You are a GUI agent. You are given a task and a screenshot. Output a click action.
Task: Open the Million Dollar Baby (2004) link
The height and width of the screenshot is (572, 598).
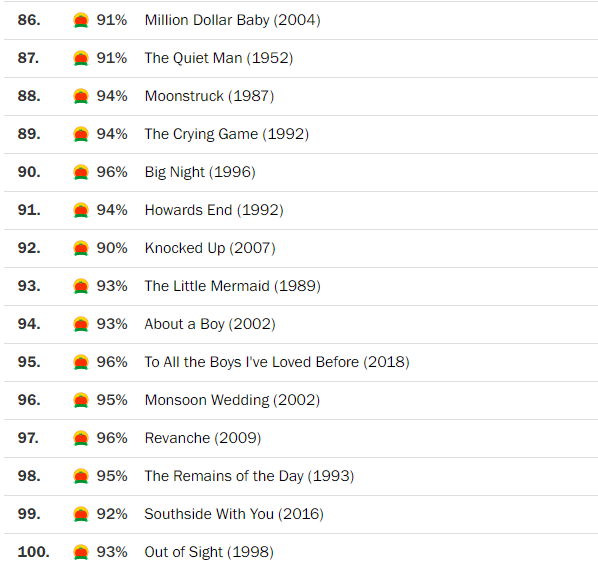tap(233, 20)
